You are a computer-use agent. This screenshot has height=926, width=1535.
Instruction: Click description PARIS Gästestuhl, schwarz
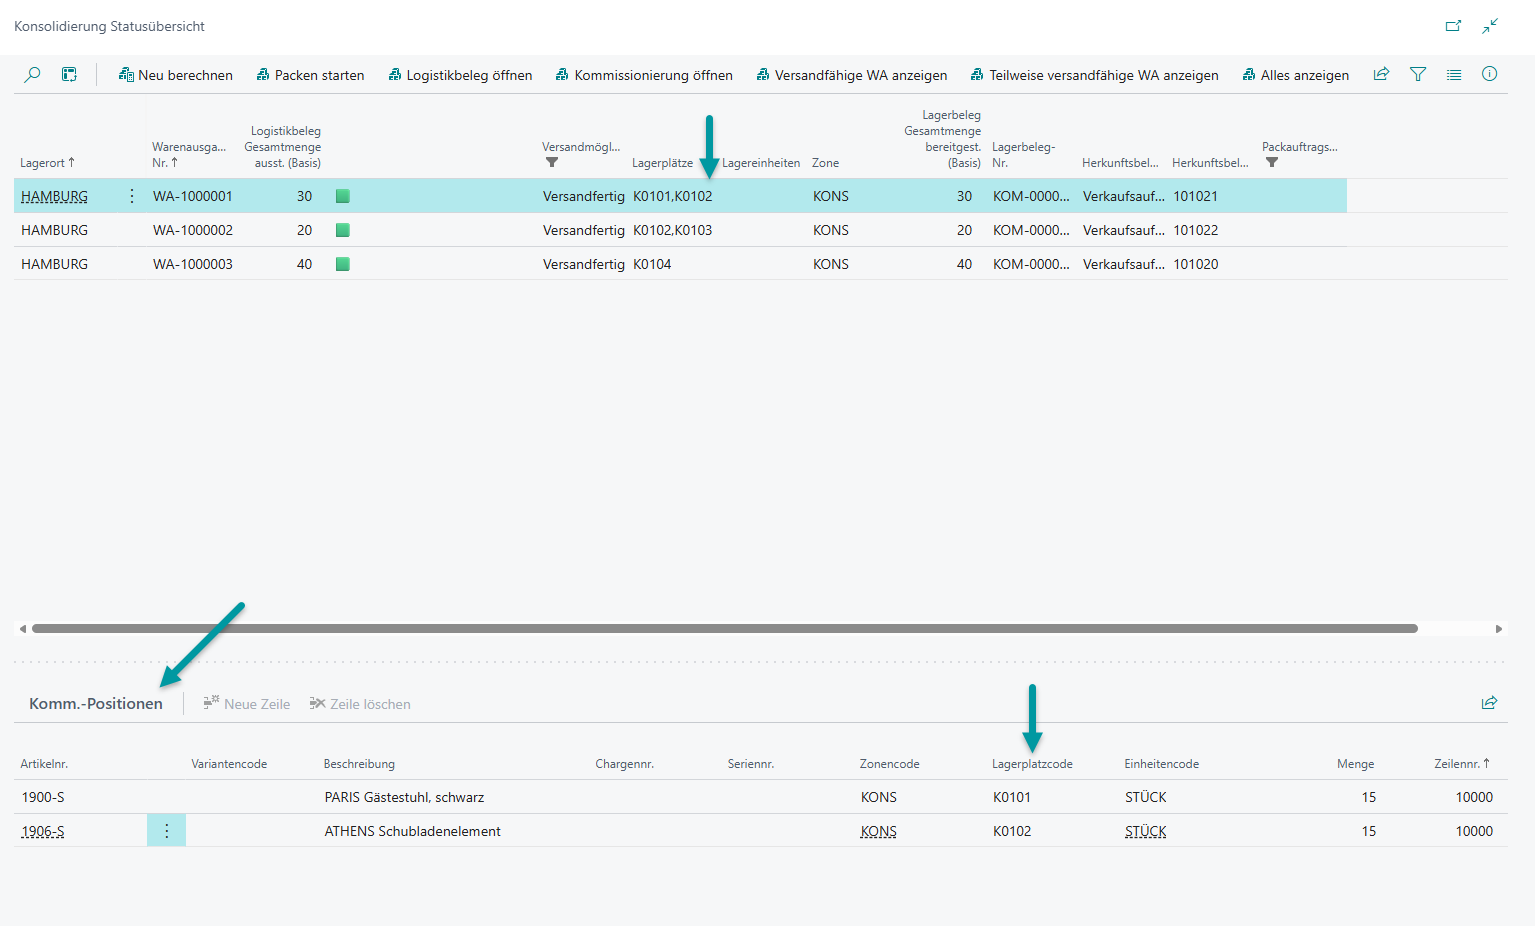[404, 797]
